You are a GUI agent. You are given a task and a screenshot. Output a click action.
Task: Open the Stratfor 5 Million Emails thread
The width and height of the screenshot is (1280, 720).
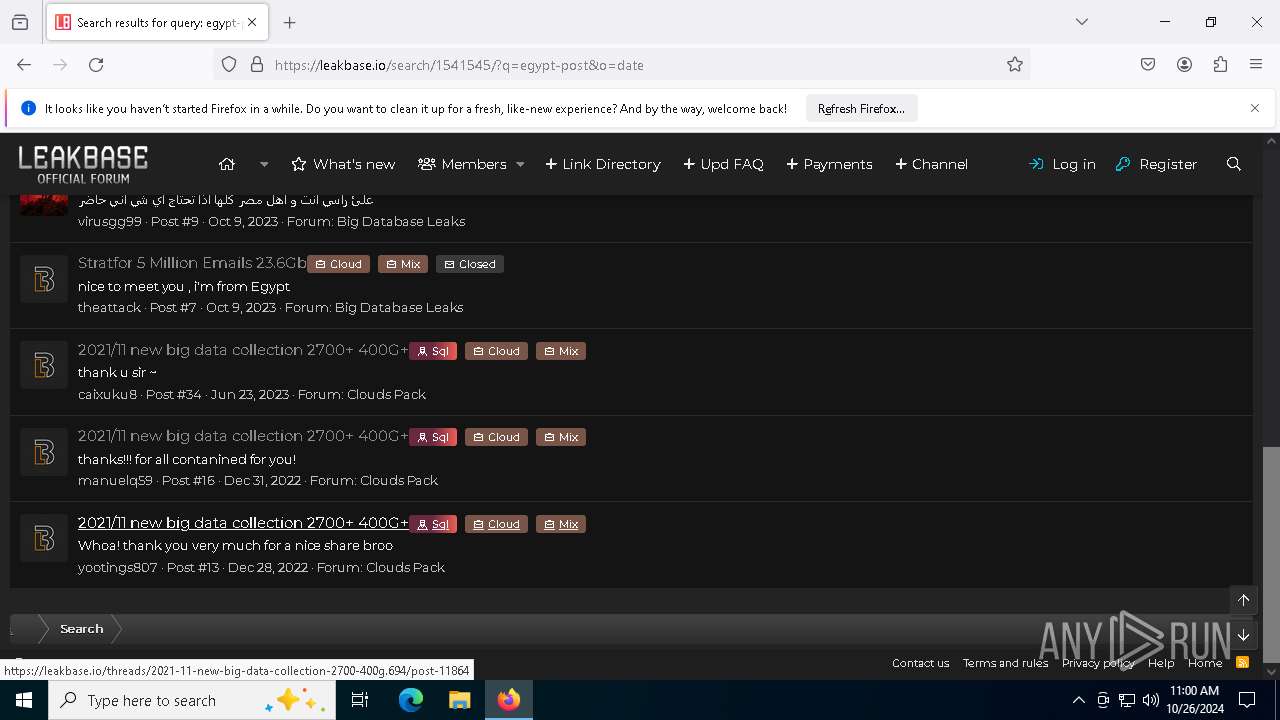point(192,263)
